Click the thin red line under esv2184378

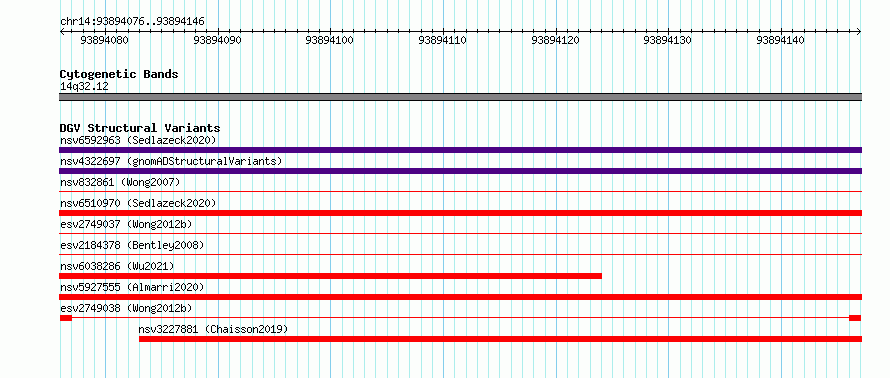[460, 255]
